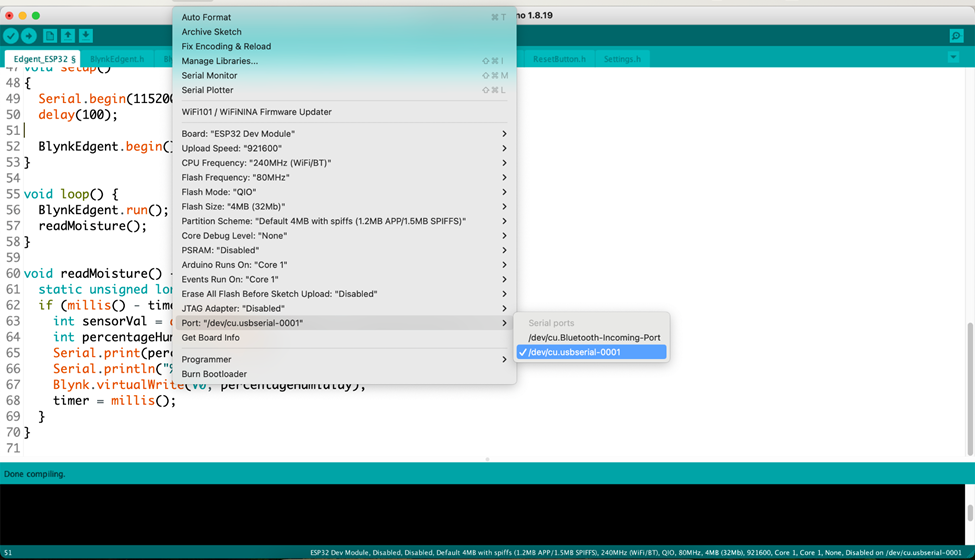The image size is (975, 560).
Task: Expand the Programmer submenu
Action: click(344, 359)
